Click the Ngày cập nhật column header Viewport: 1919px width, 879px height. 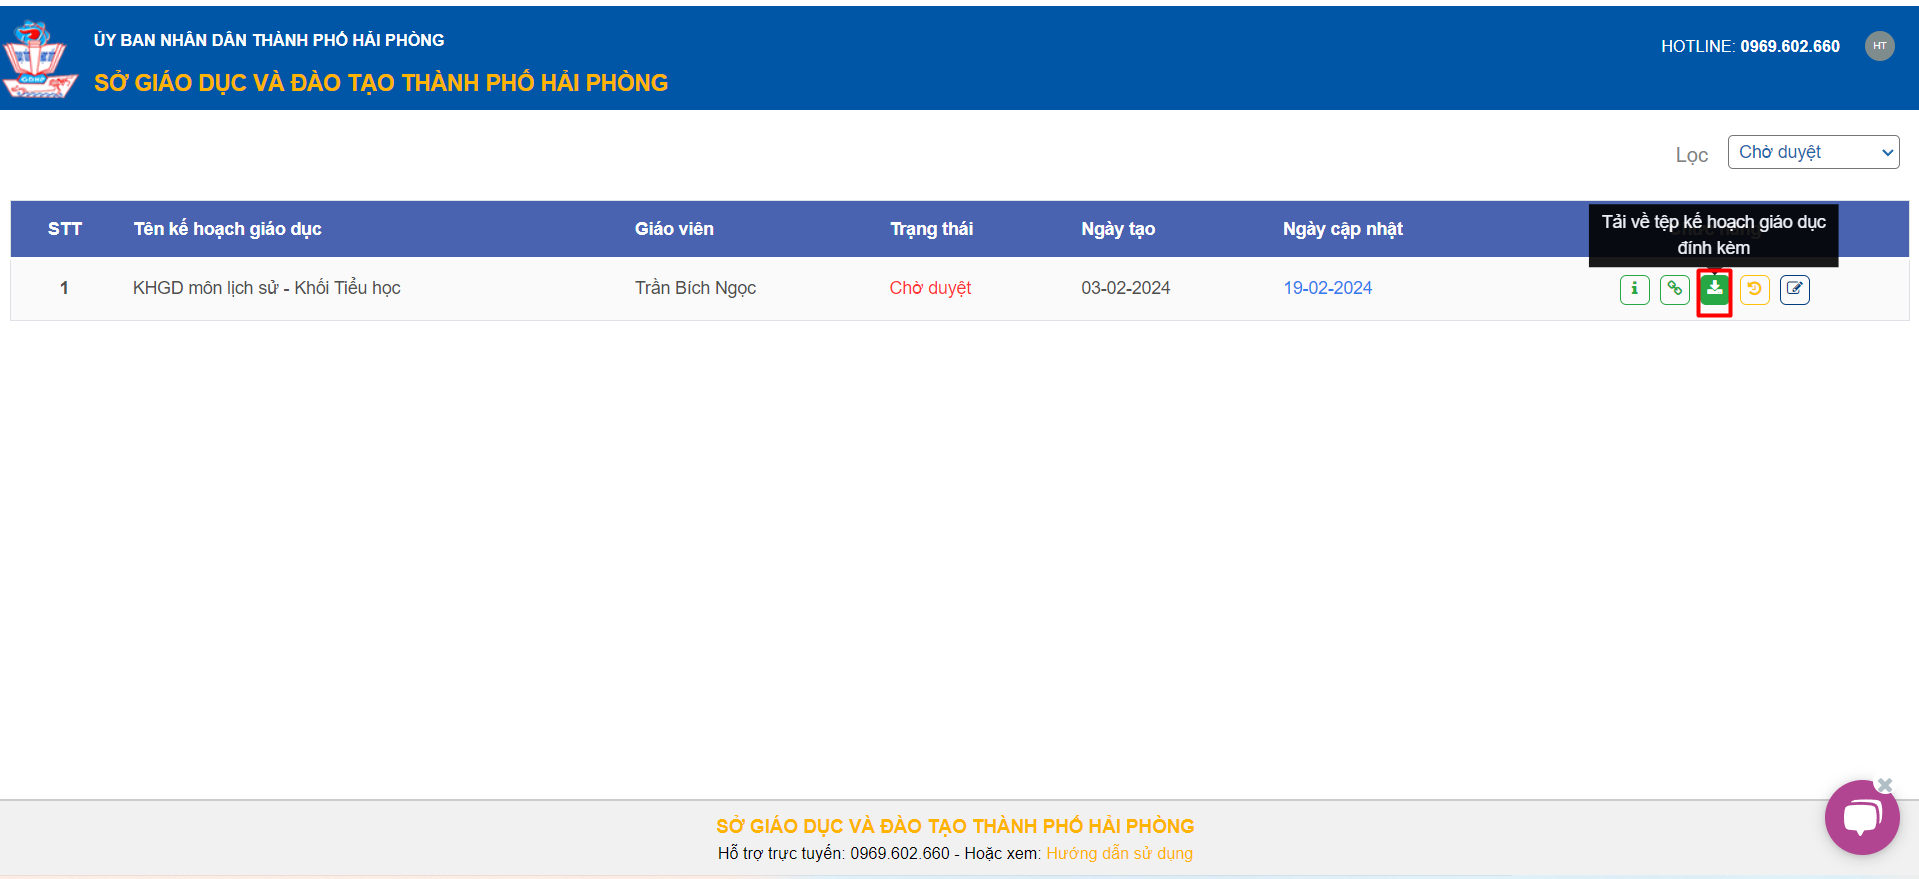pyautogui.click(x=1342, y=229)
